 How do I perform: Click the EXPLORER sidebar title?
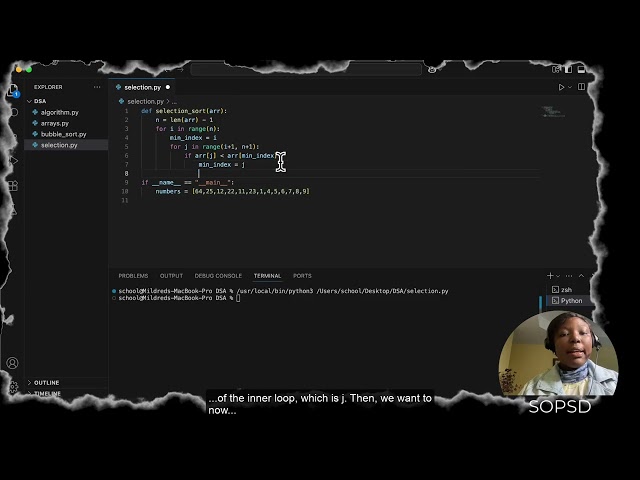[48, 87]
